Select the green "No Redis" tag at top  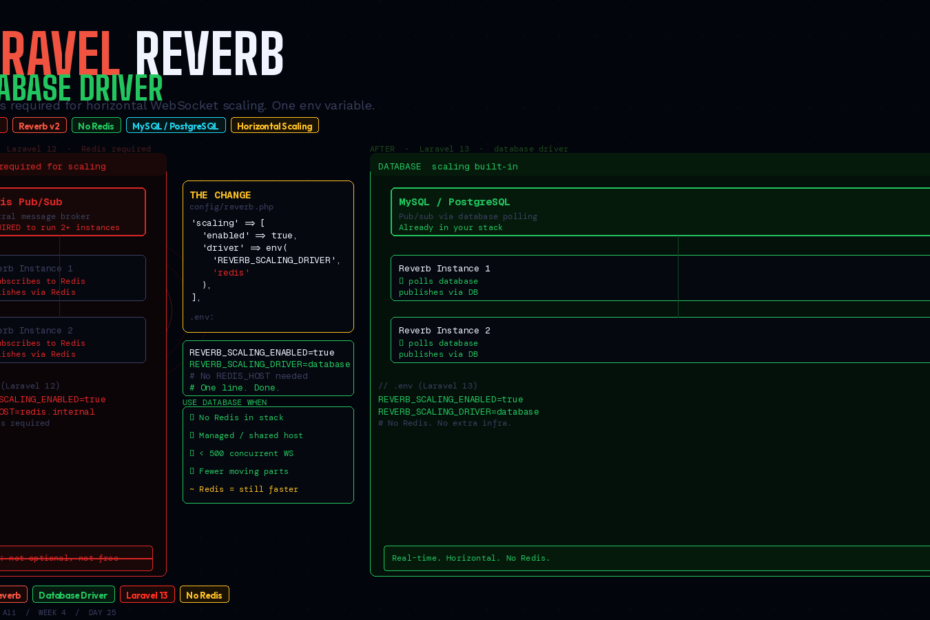pyautogui.click(x=96, y=126)
